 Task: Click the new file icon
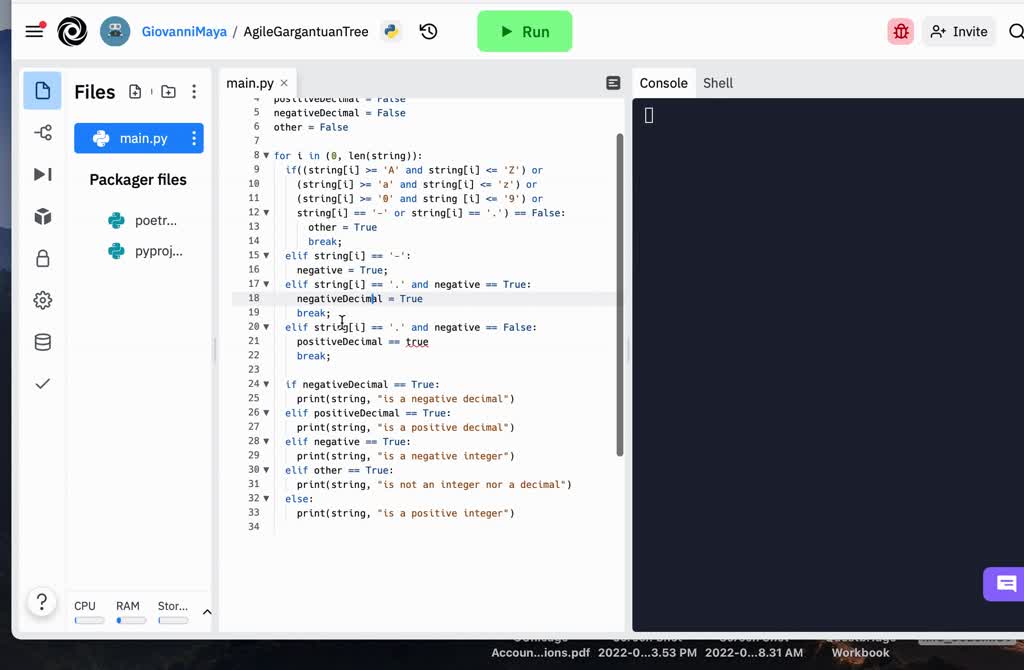click(135, 92)
